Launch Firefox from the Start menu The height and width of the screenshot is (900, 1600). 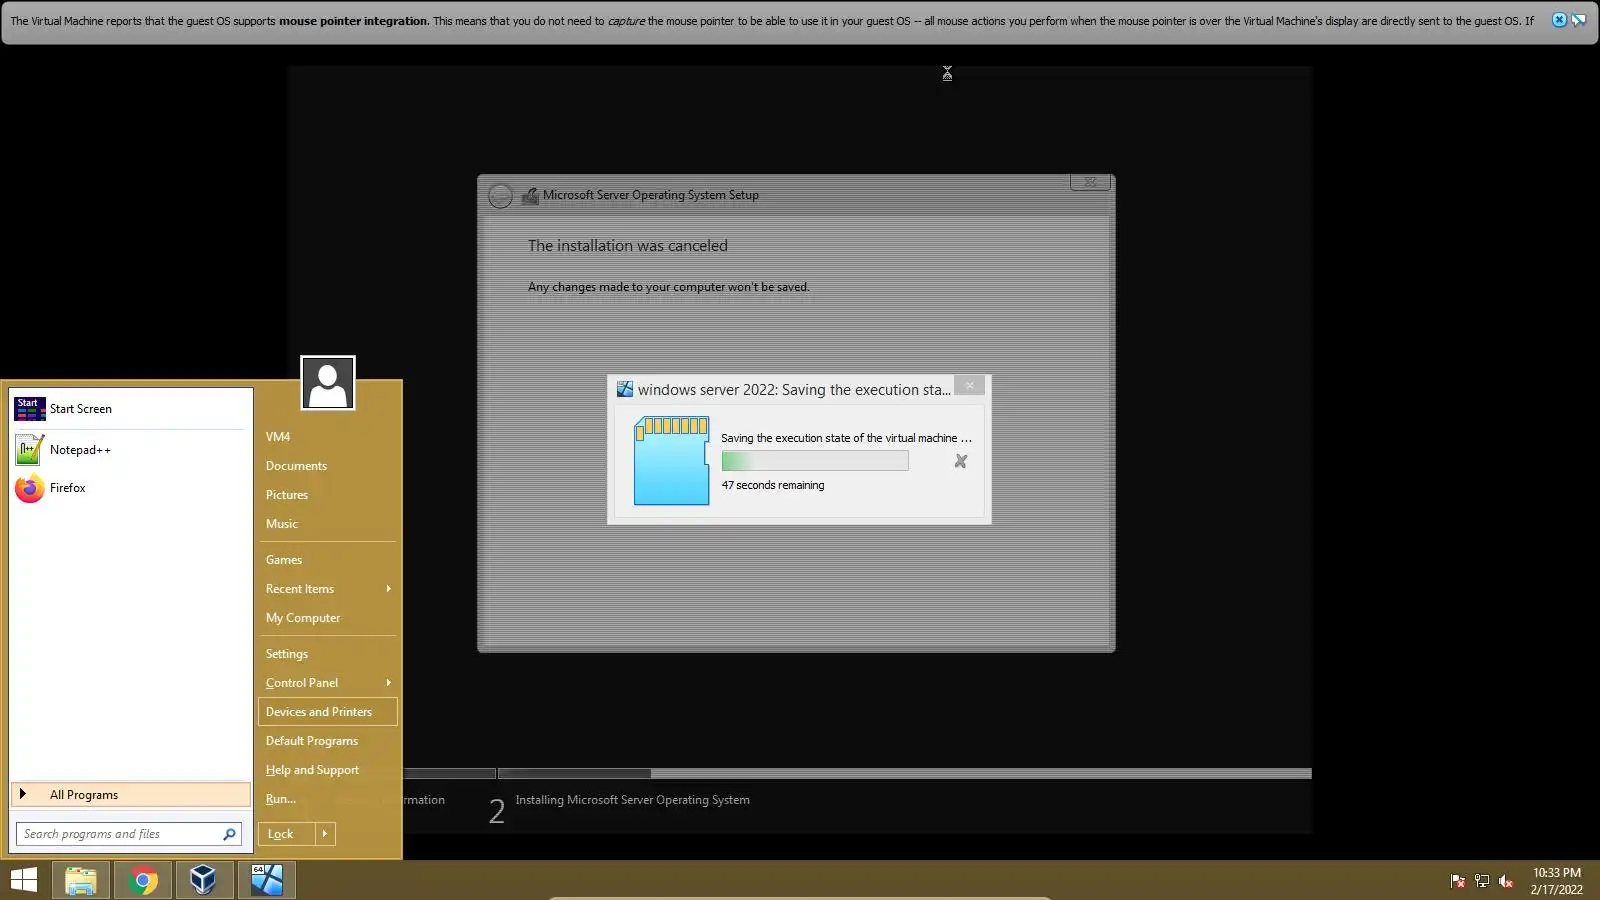click(130, 488)
